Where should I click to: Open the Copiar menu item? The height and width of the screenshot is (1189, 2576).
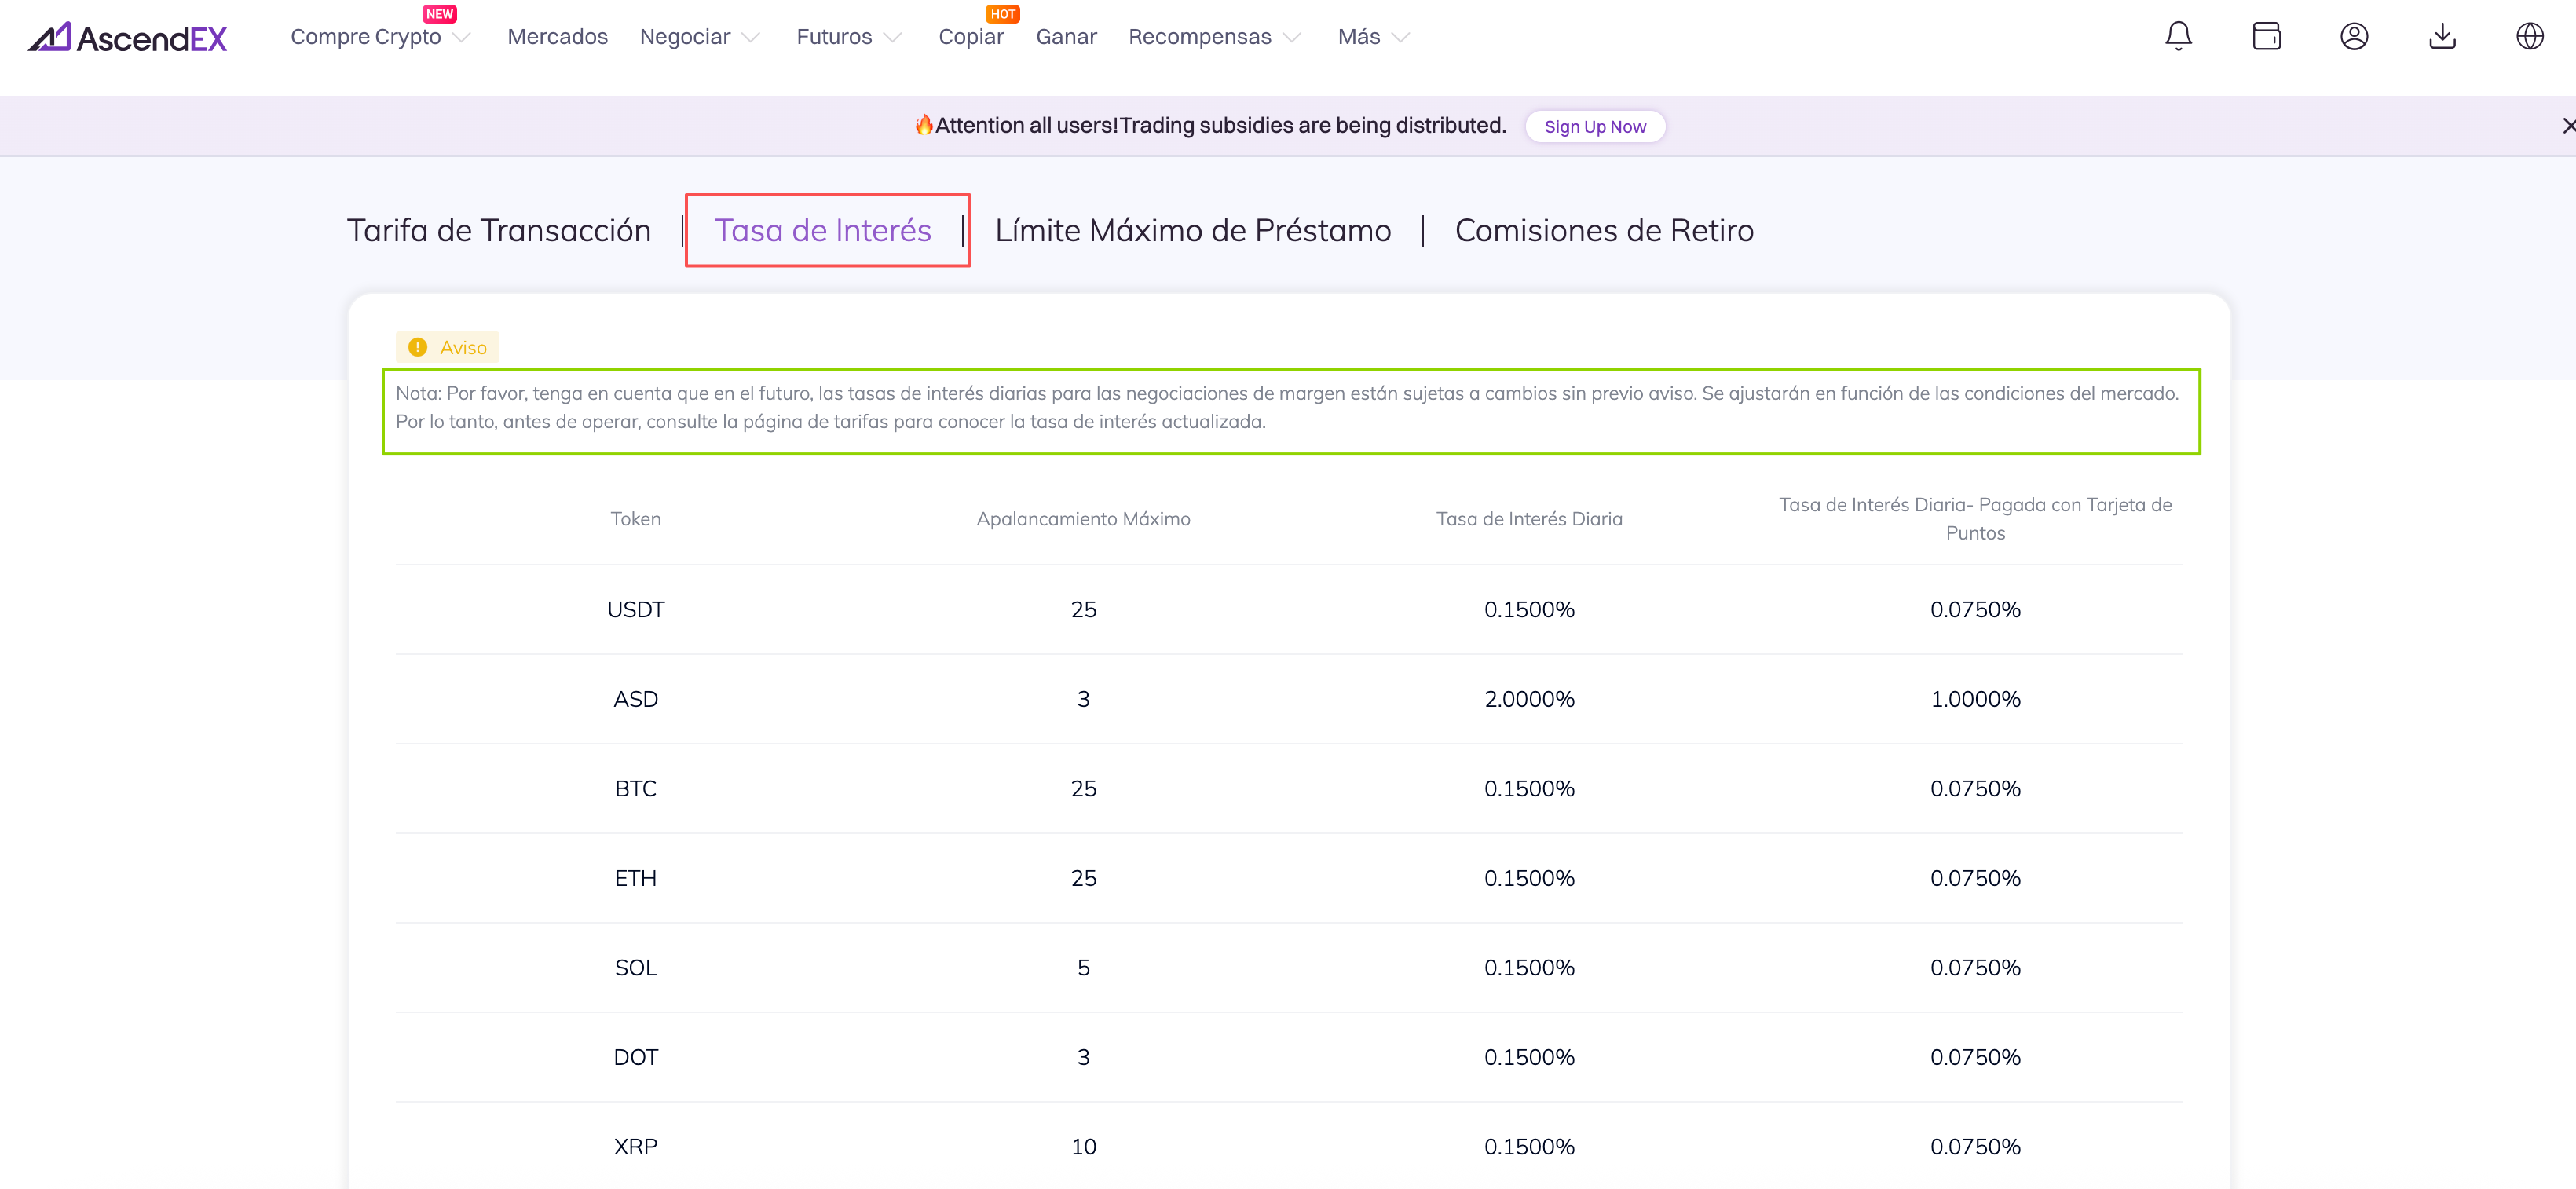970,37
